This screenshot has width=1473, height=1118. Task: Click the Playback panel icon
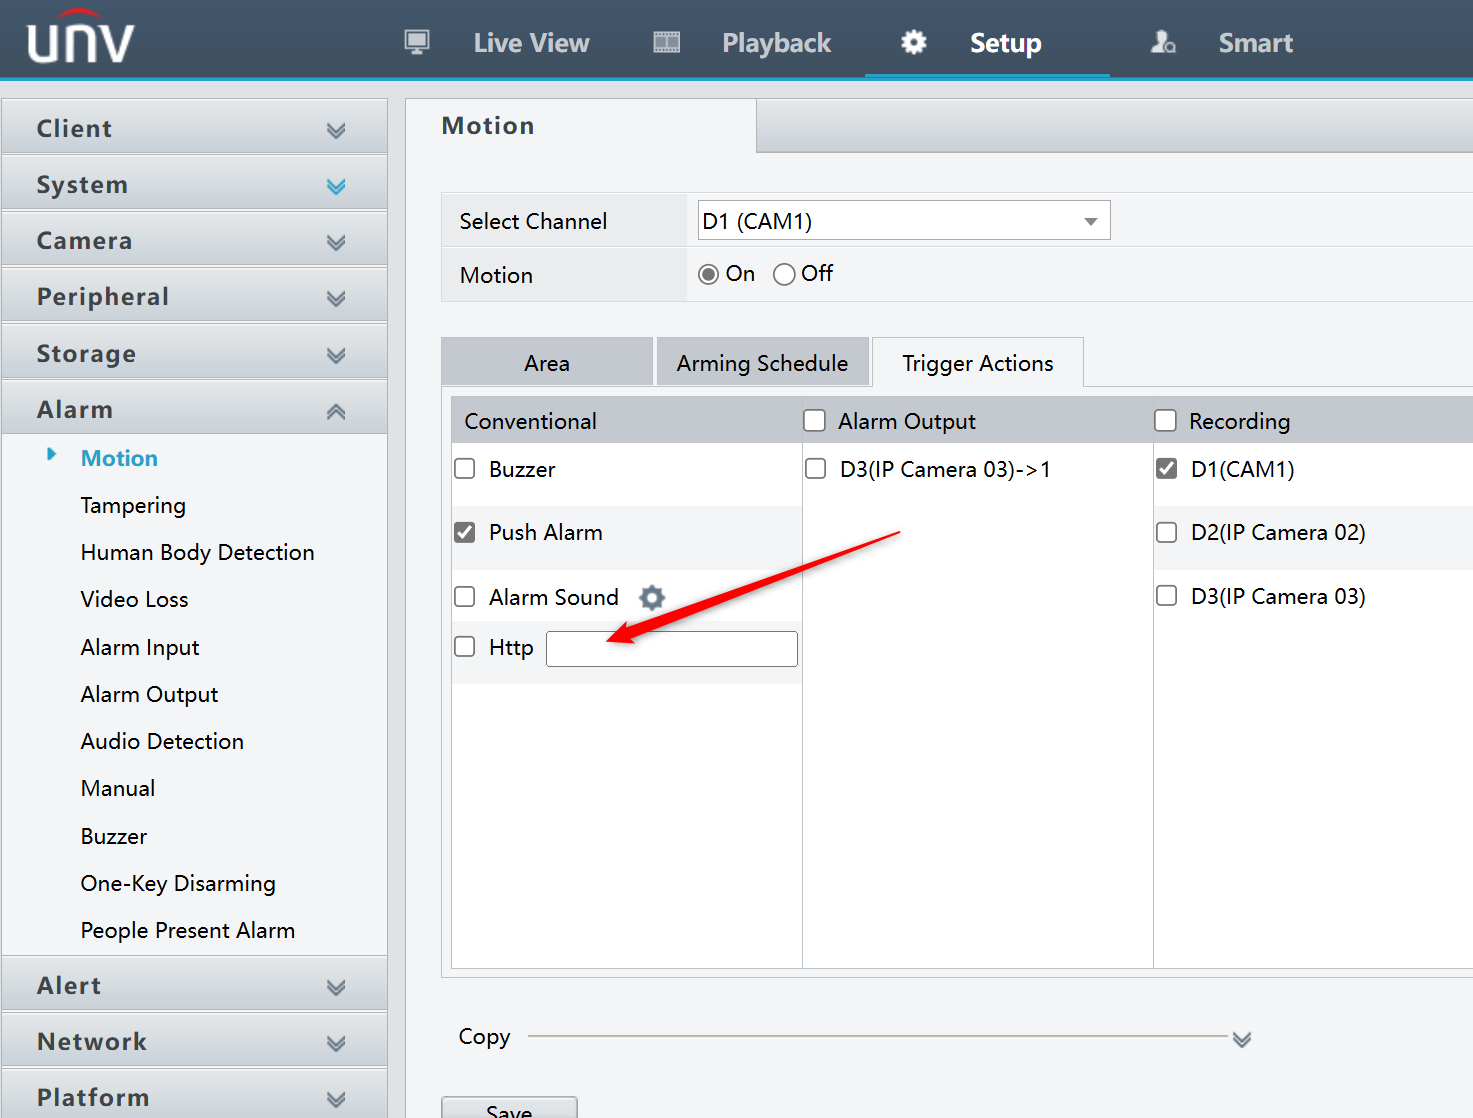(x=664, y=42)
